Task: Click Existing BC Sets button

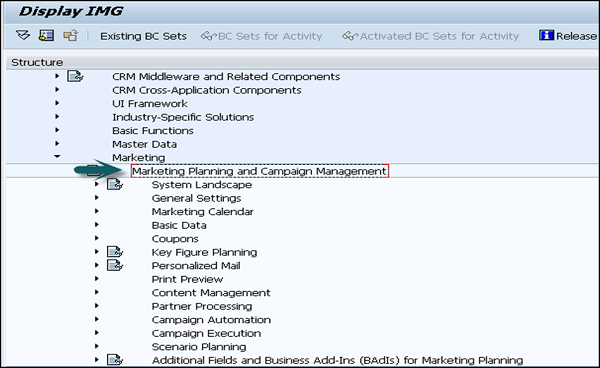Action: 143,36
